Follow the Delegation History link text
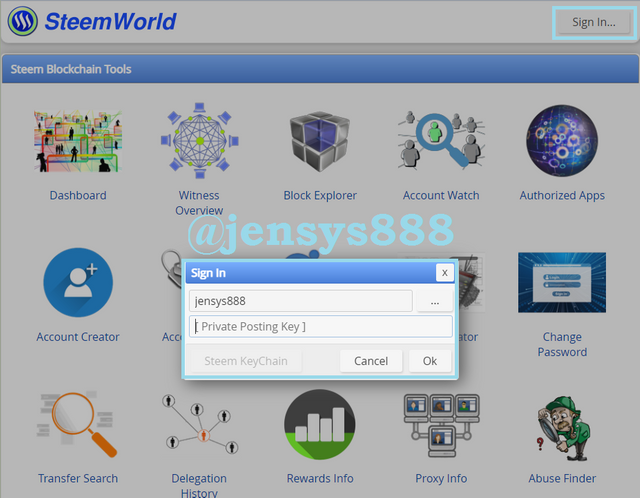Screen dimensions: 640x498 pyautogui.click(x=199, y=485)
